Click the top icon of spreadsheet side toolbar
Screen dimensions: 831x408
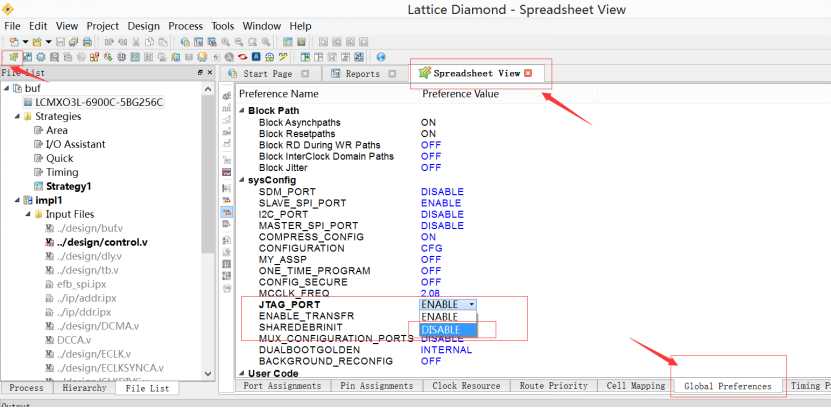point(227,96)
